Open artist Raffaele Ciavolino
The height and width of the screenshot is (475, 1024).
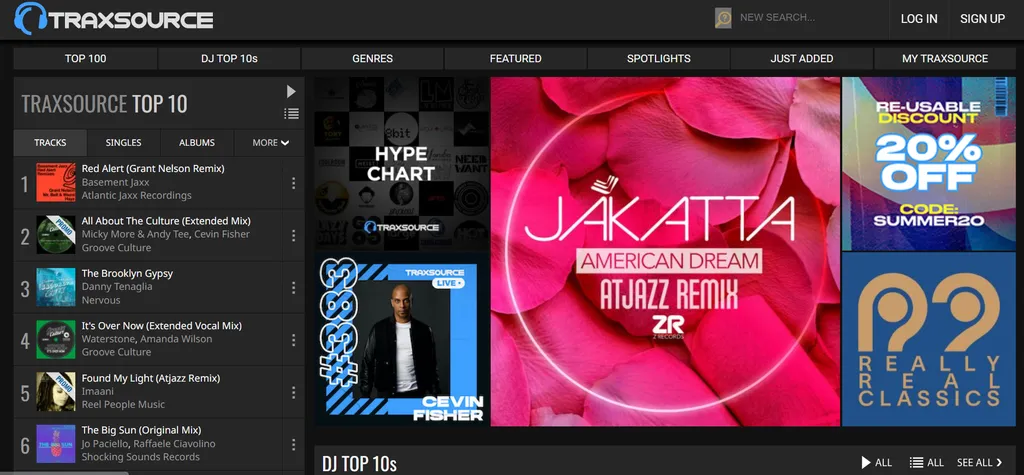[x=176, y=444]
